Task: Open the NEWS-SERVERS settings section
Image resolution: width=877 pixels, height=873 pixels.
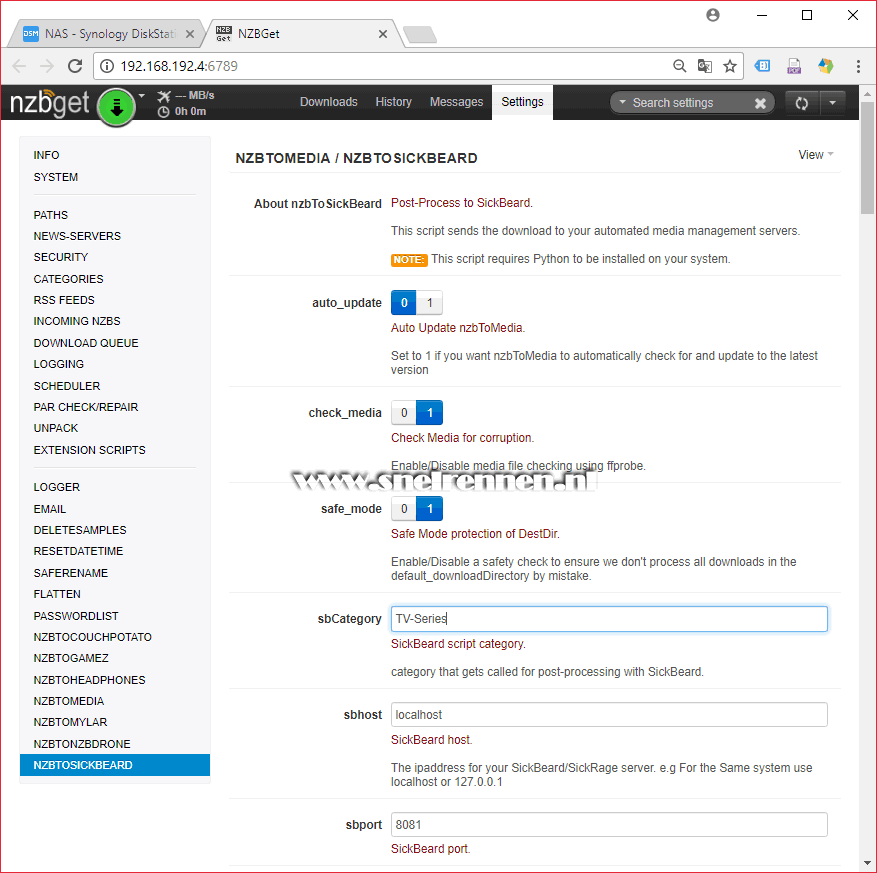Action: (77, 236)
